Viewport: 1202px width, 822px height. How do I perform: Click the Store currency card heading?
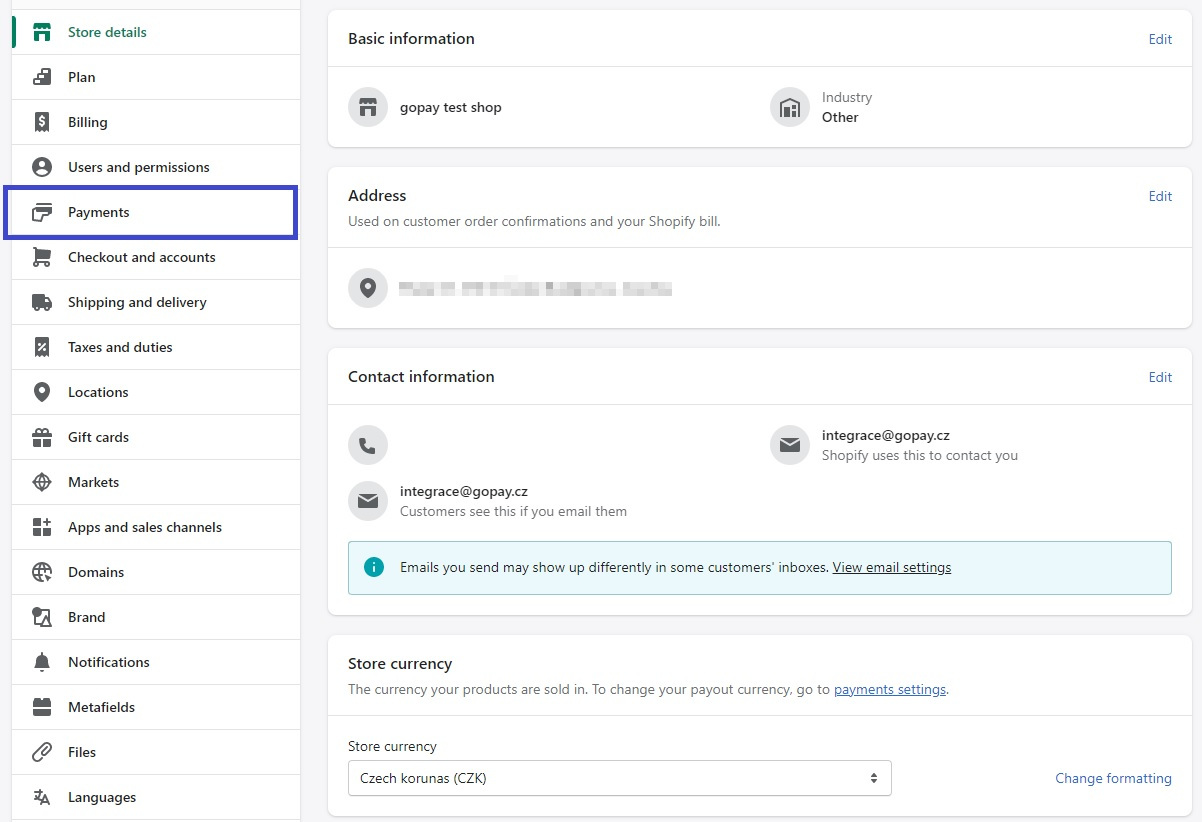[400, 664]
